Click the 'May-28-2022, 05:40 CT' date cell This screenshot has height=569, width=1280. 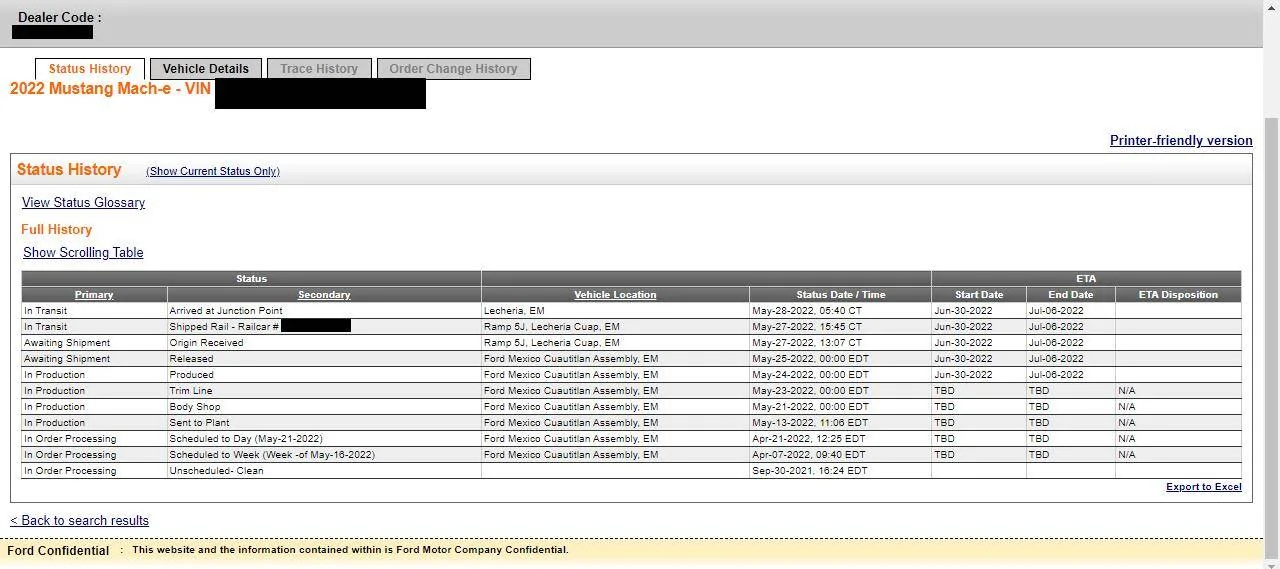tap(840, 311)
